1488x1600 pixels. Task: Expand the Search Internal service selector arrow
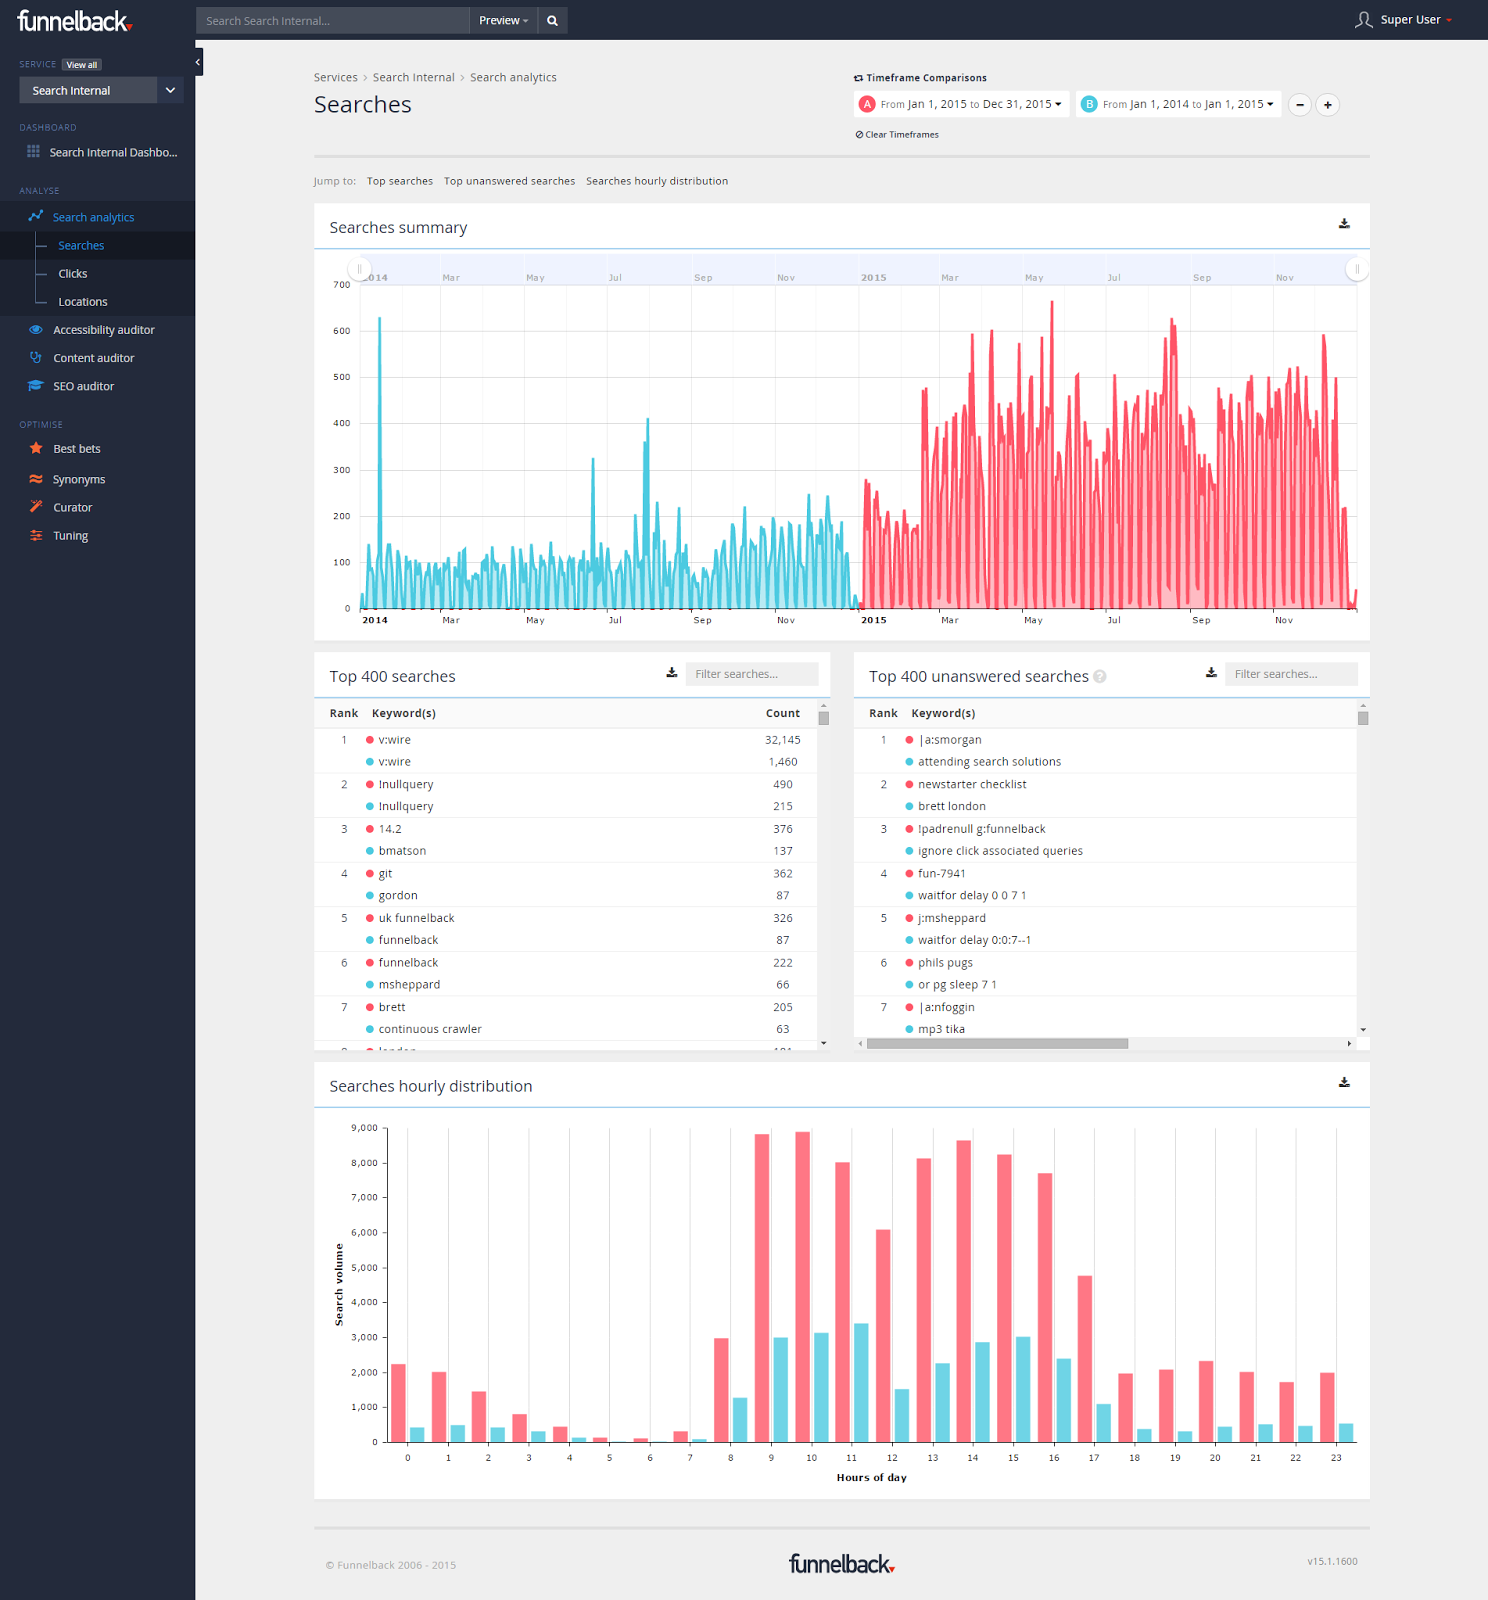(170, 90)
